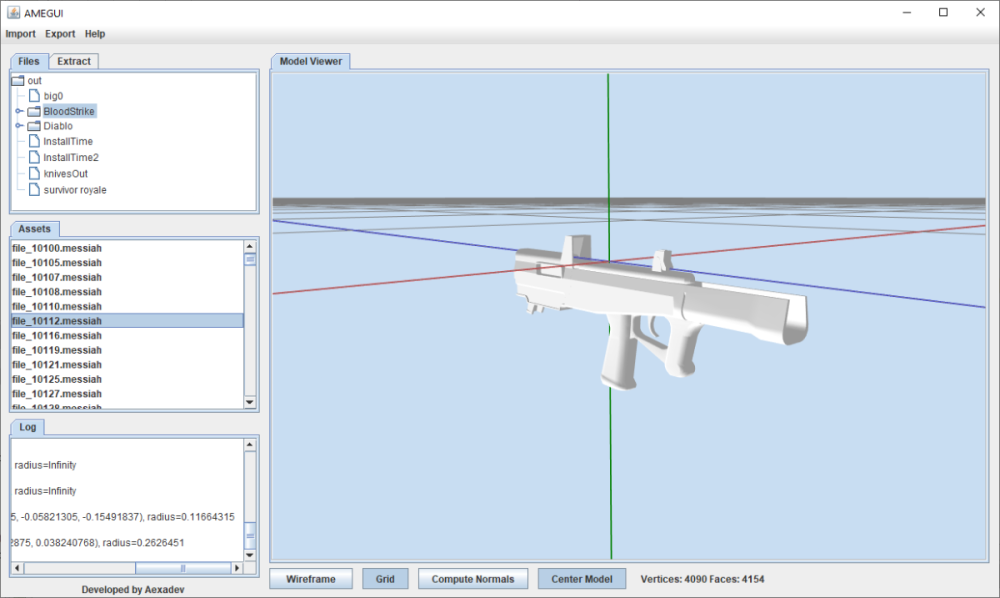The height and width of the screenshot is (598, 1000).
Task: Switch to the Extract tab
Action: 74,61
